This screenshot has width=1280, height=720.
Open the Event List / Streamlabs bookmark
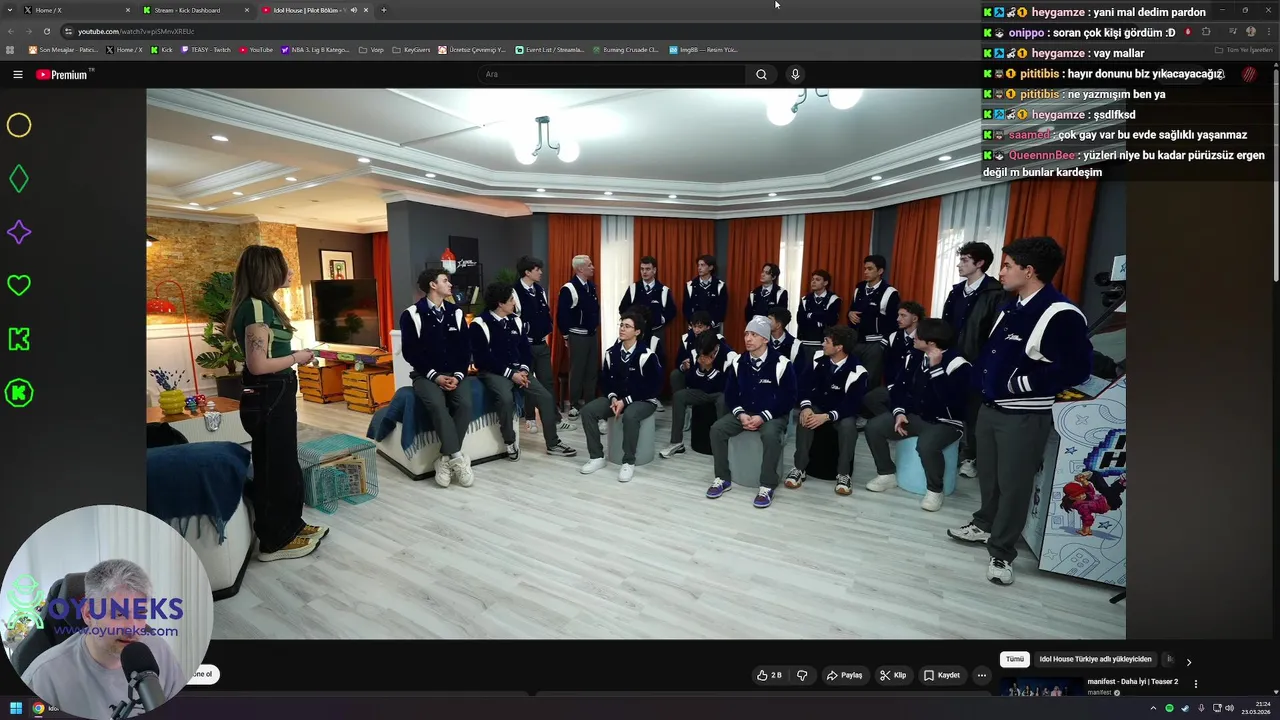point(550,49)
